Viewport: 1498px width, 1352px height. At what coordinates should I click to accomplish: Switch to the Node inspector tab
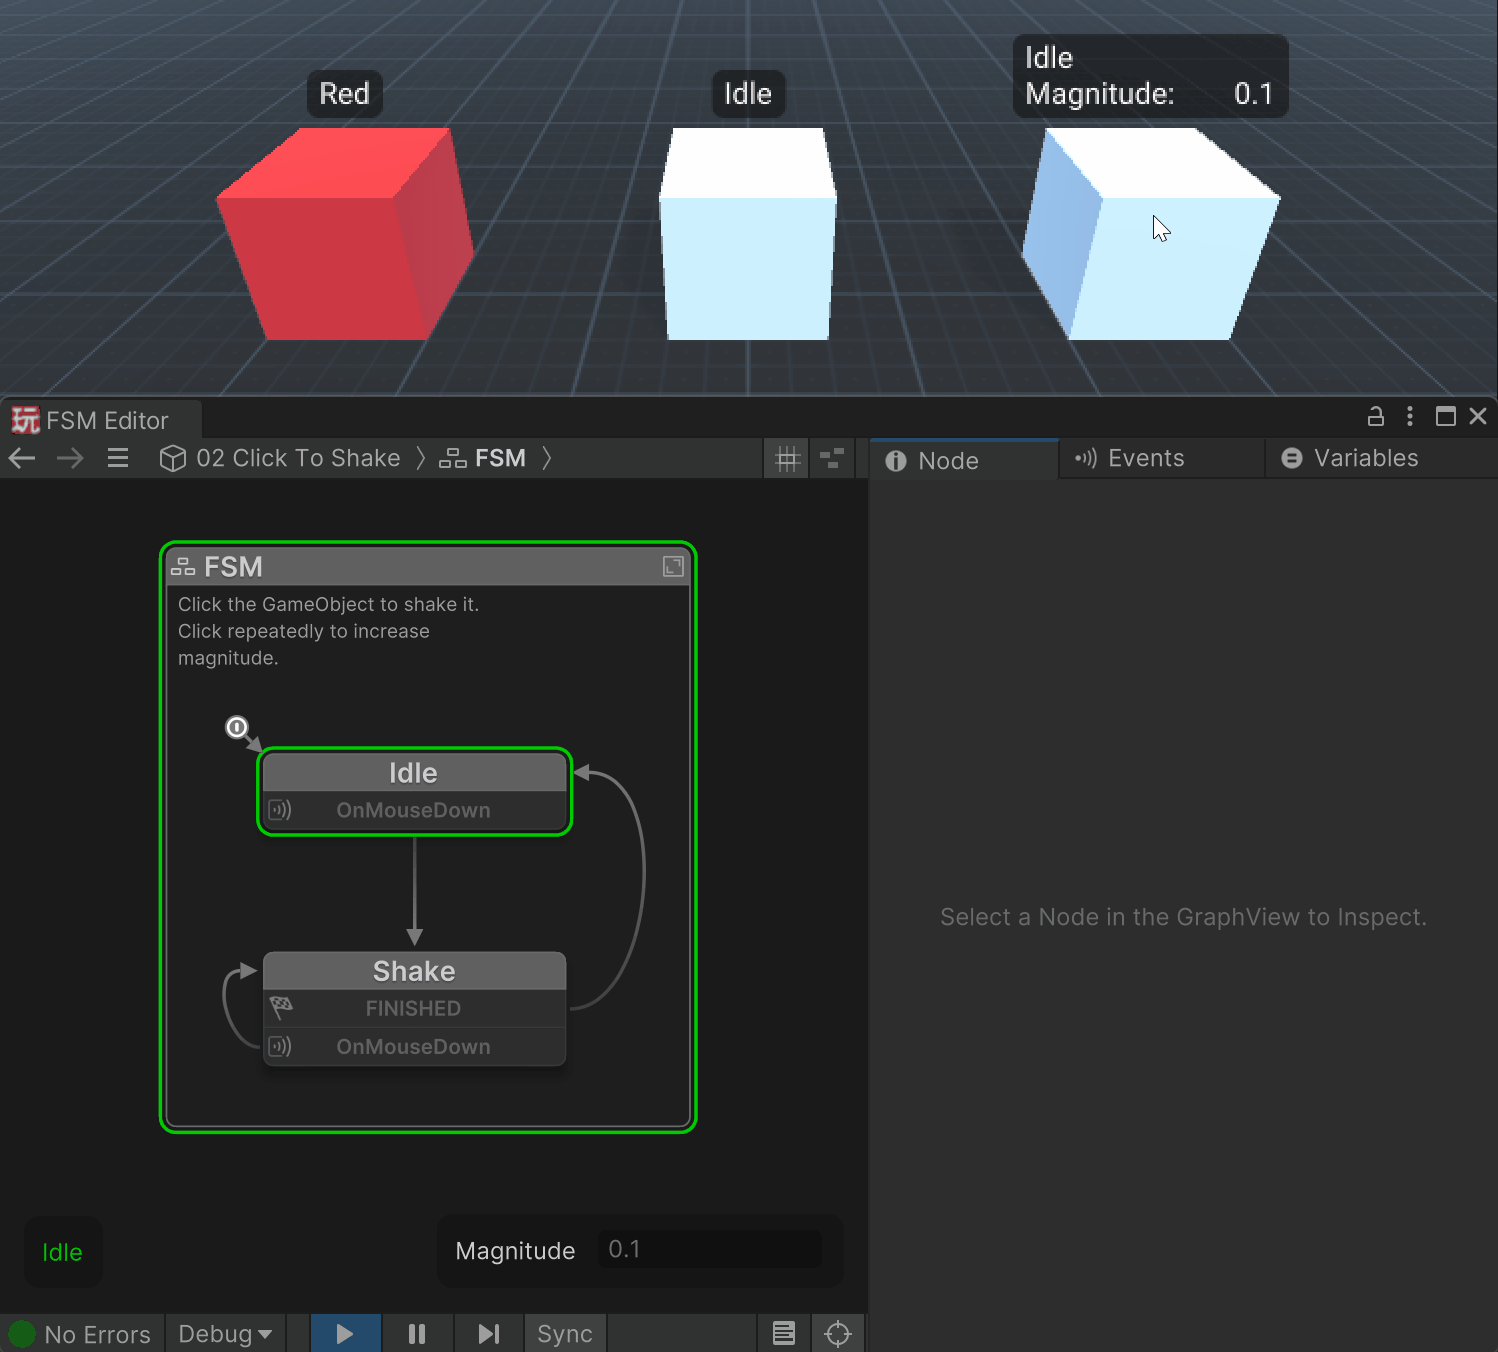(965, 460)
